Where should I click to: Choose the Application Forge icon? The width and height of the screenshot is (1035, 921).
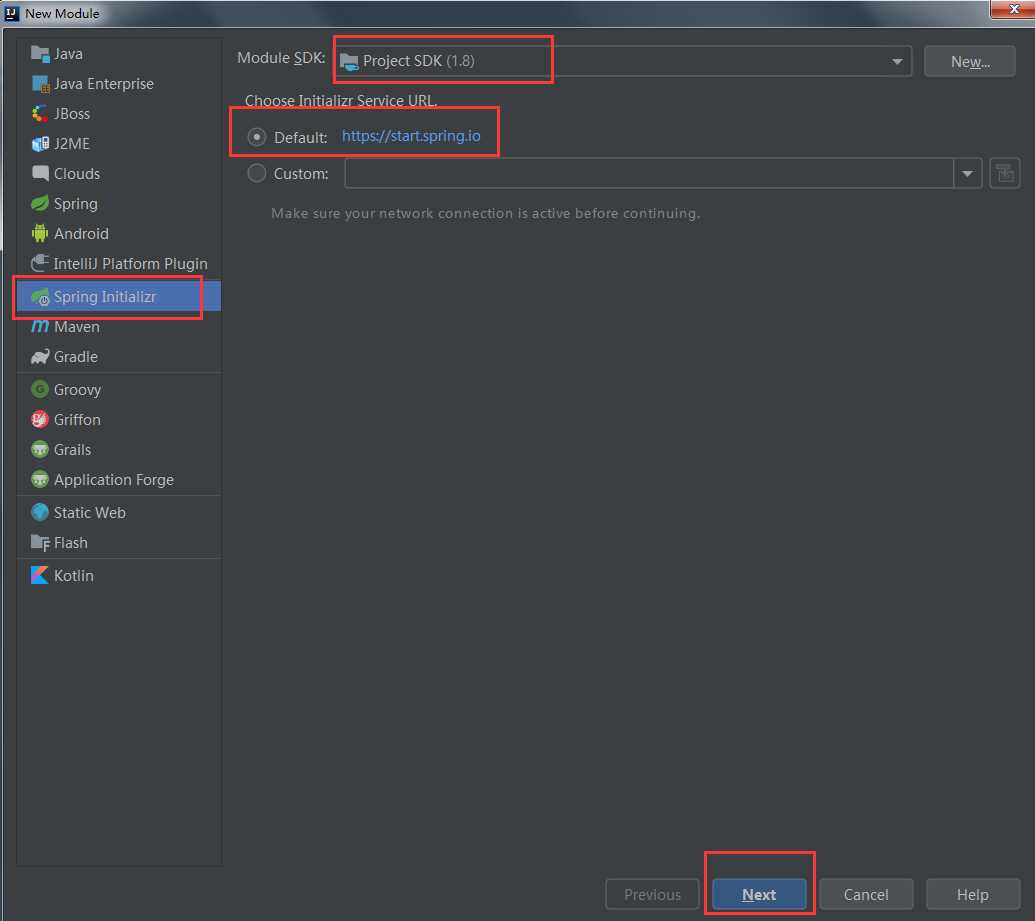[x=40, y=479]
